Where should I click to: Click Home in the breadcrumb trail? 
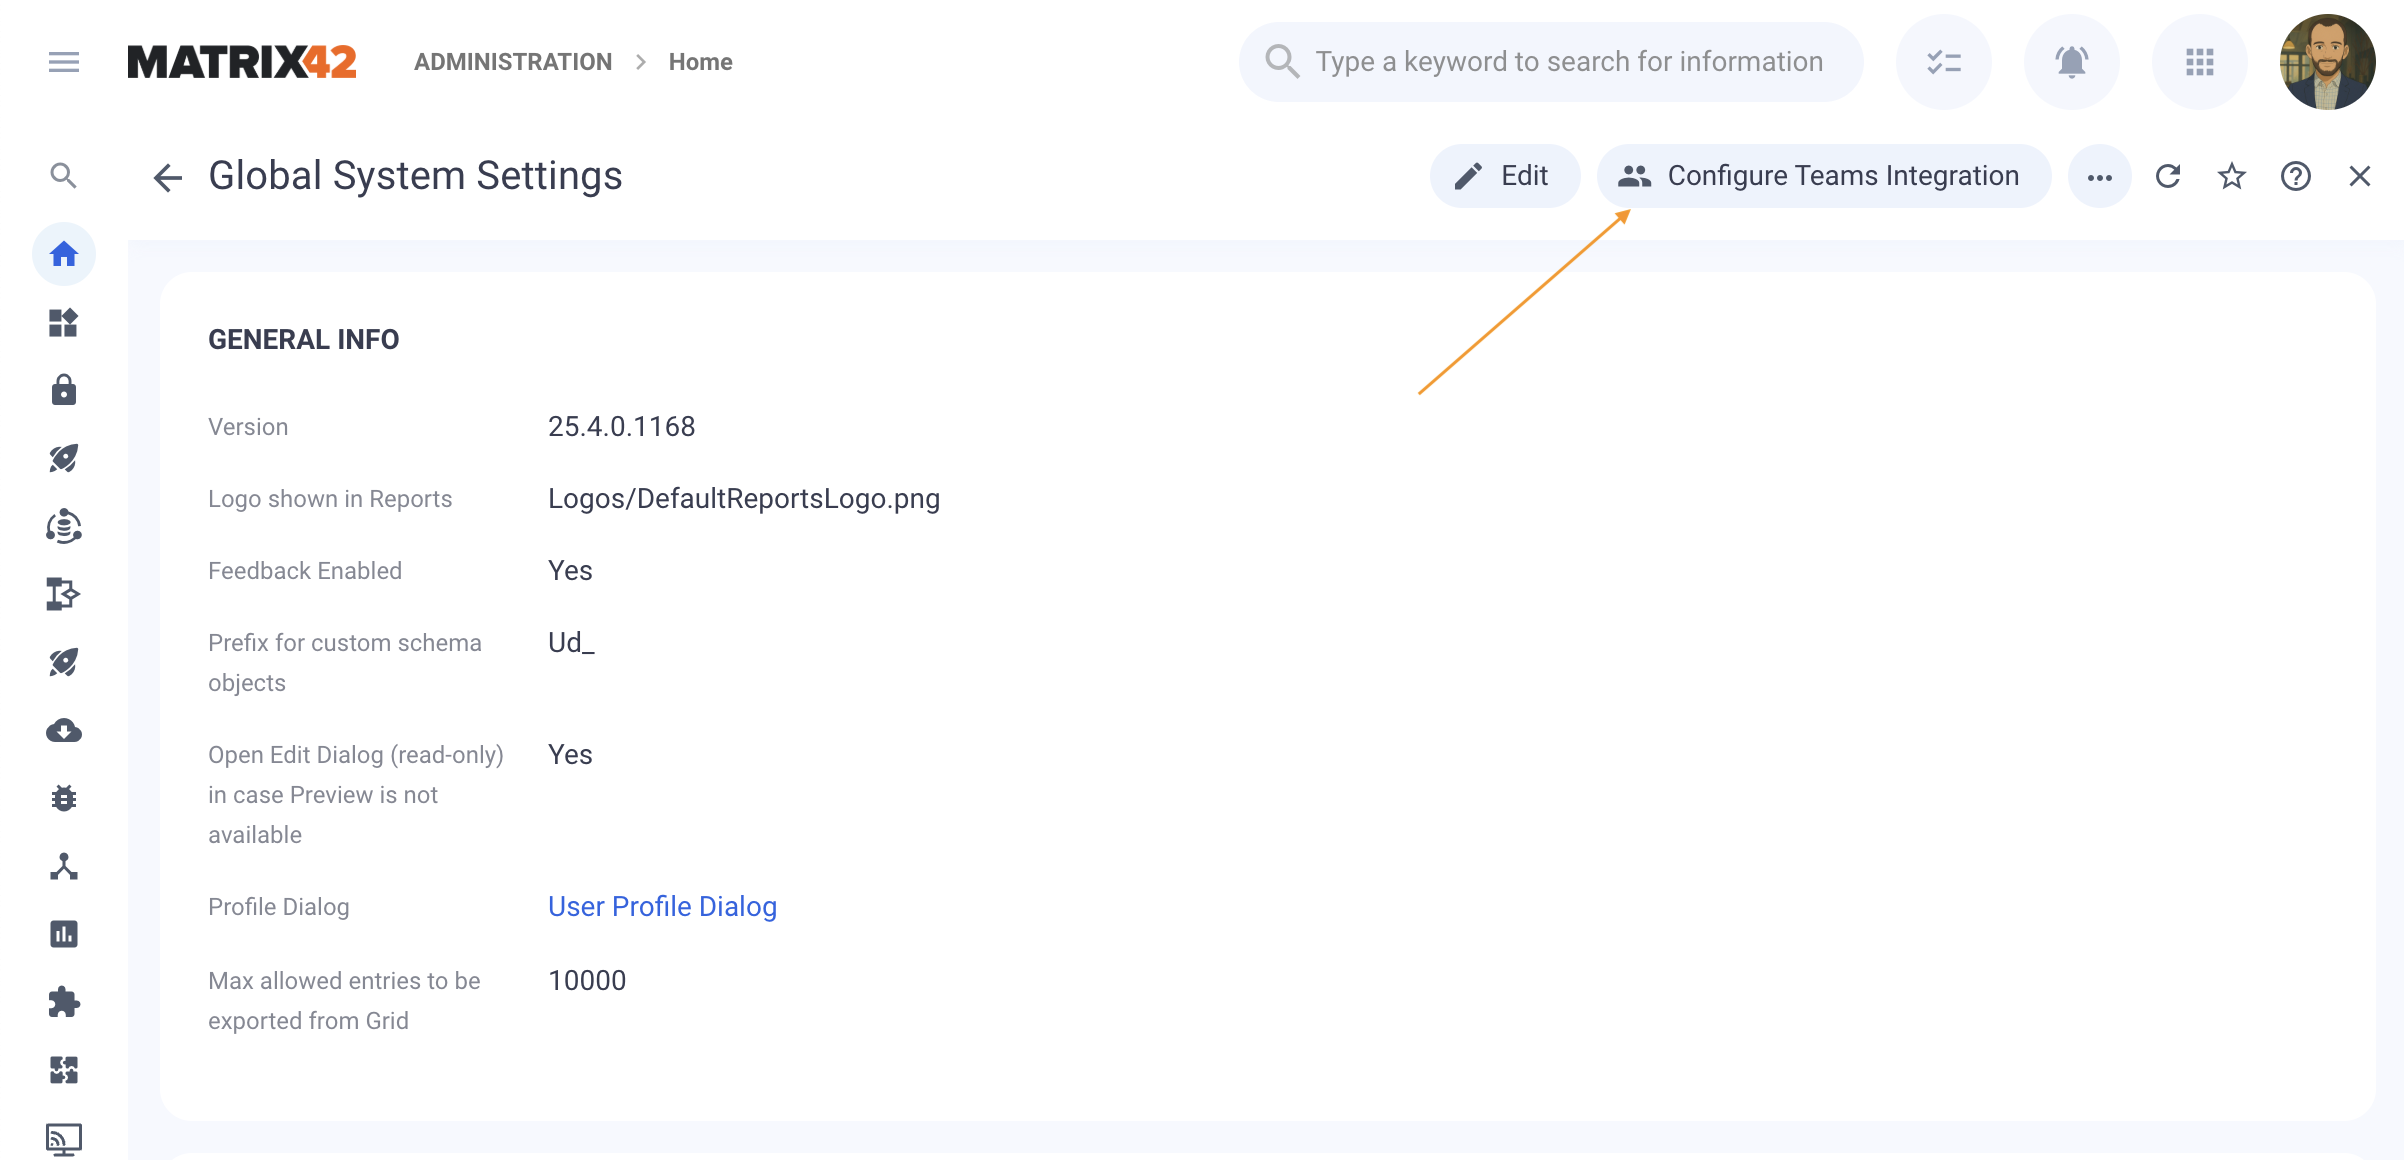click(700, 61)
